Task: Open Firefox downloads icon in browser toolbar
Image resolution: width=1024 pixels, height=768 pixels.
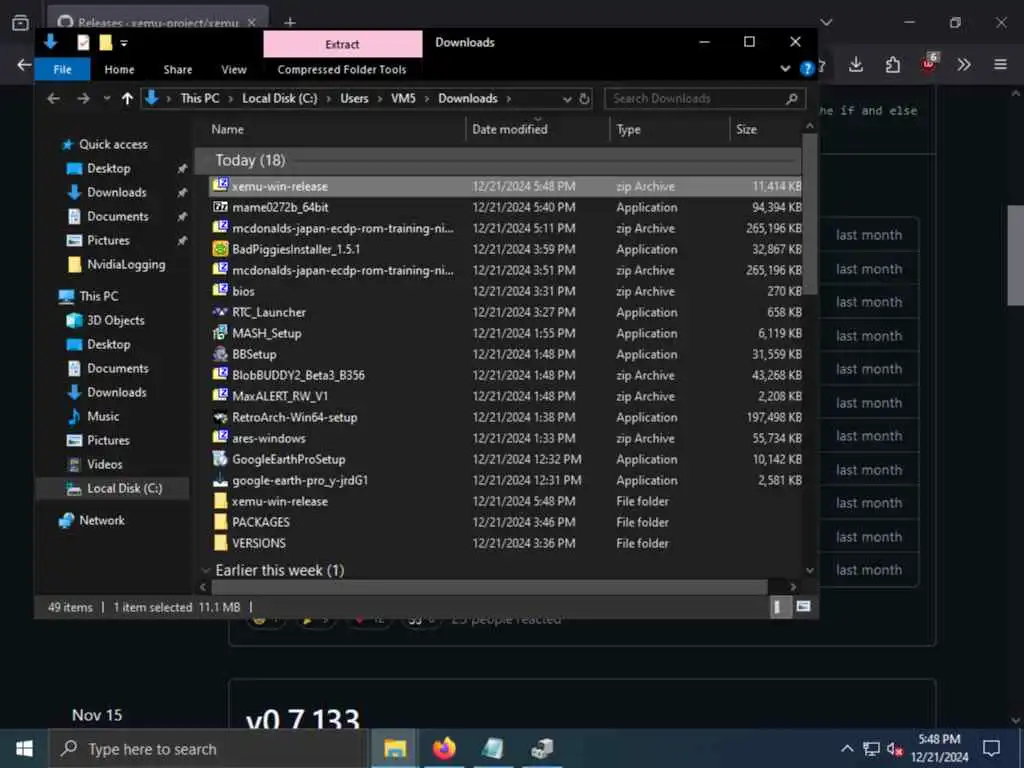Action: point(856,64)
